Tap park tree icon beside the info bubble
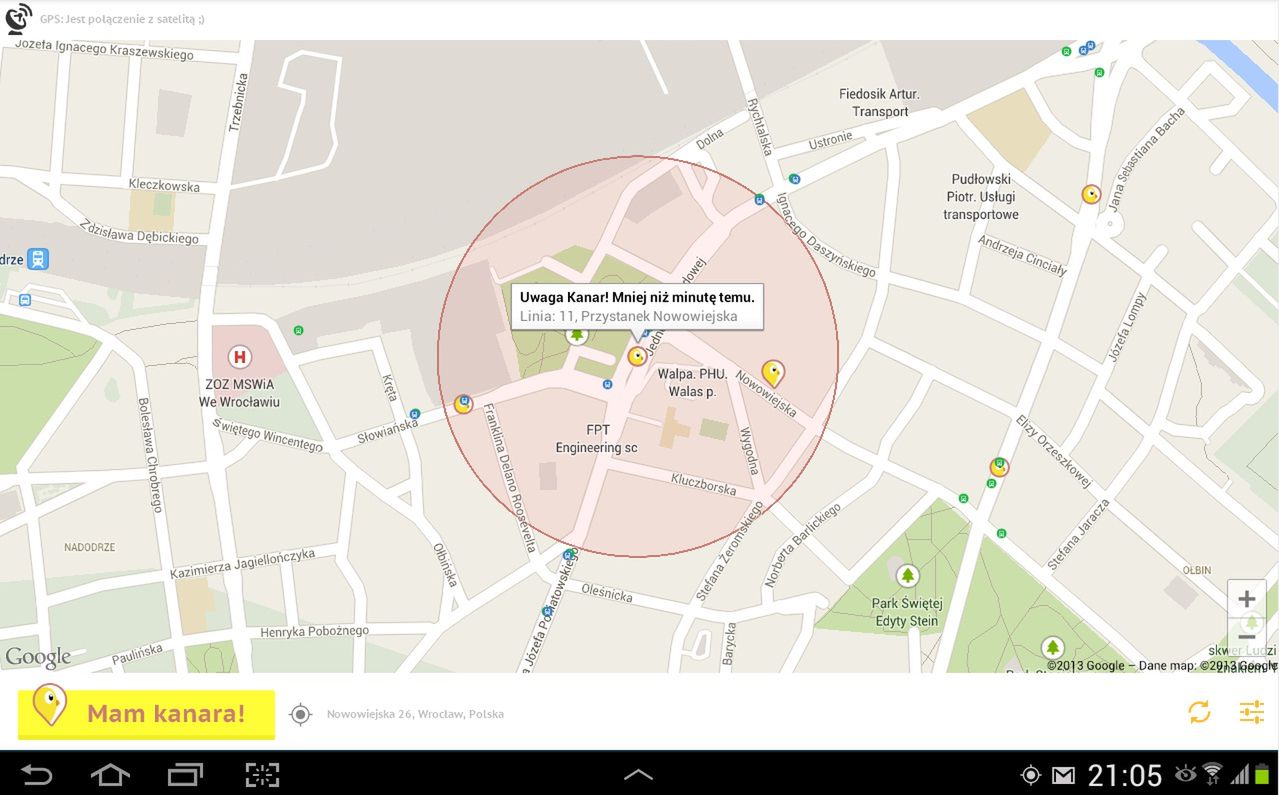 pyautogui.click(x=576, y=335)
